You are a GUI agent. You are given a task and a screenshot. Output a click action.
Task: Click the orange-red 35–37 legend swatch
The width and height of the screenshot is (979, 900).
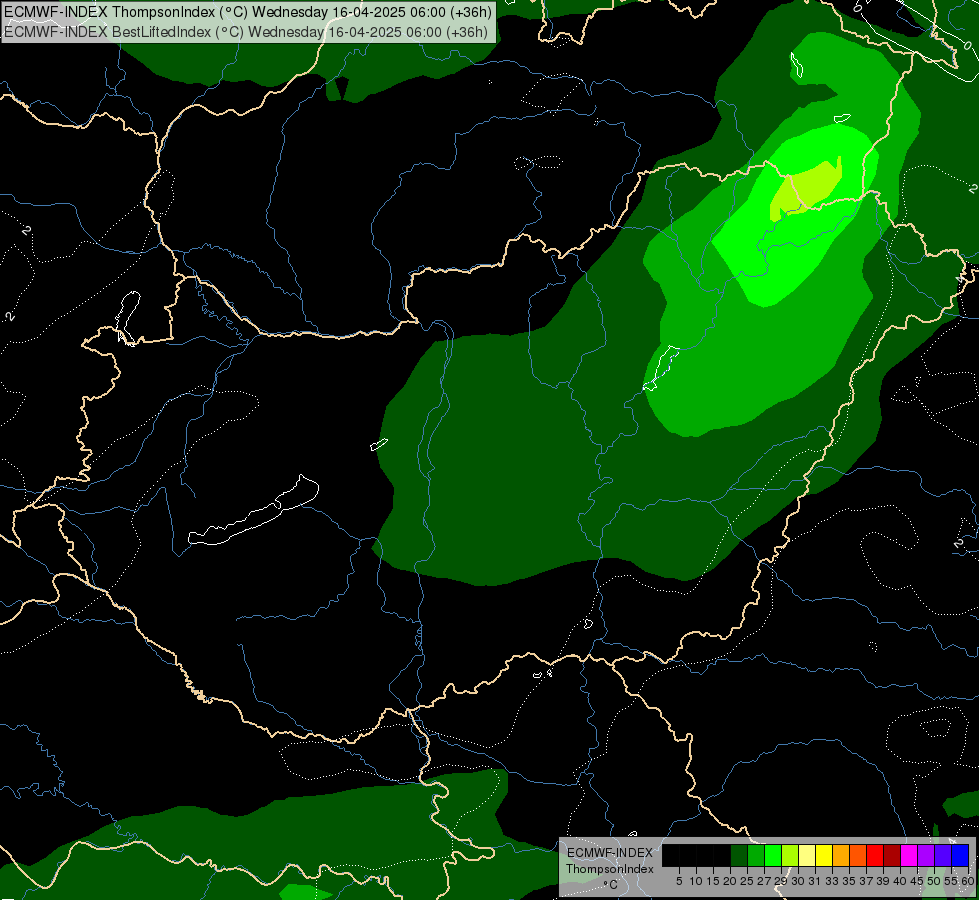(x=858, y=855)
